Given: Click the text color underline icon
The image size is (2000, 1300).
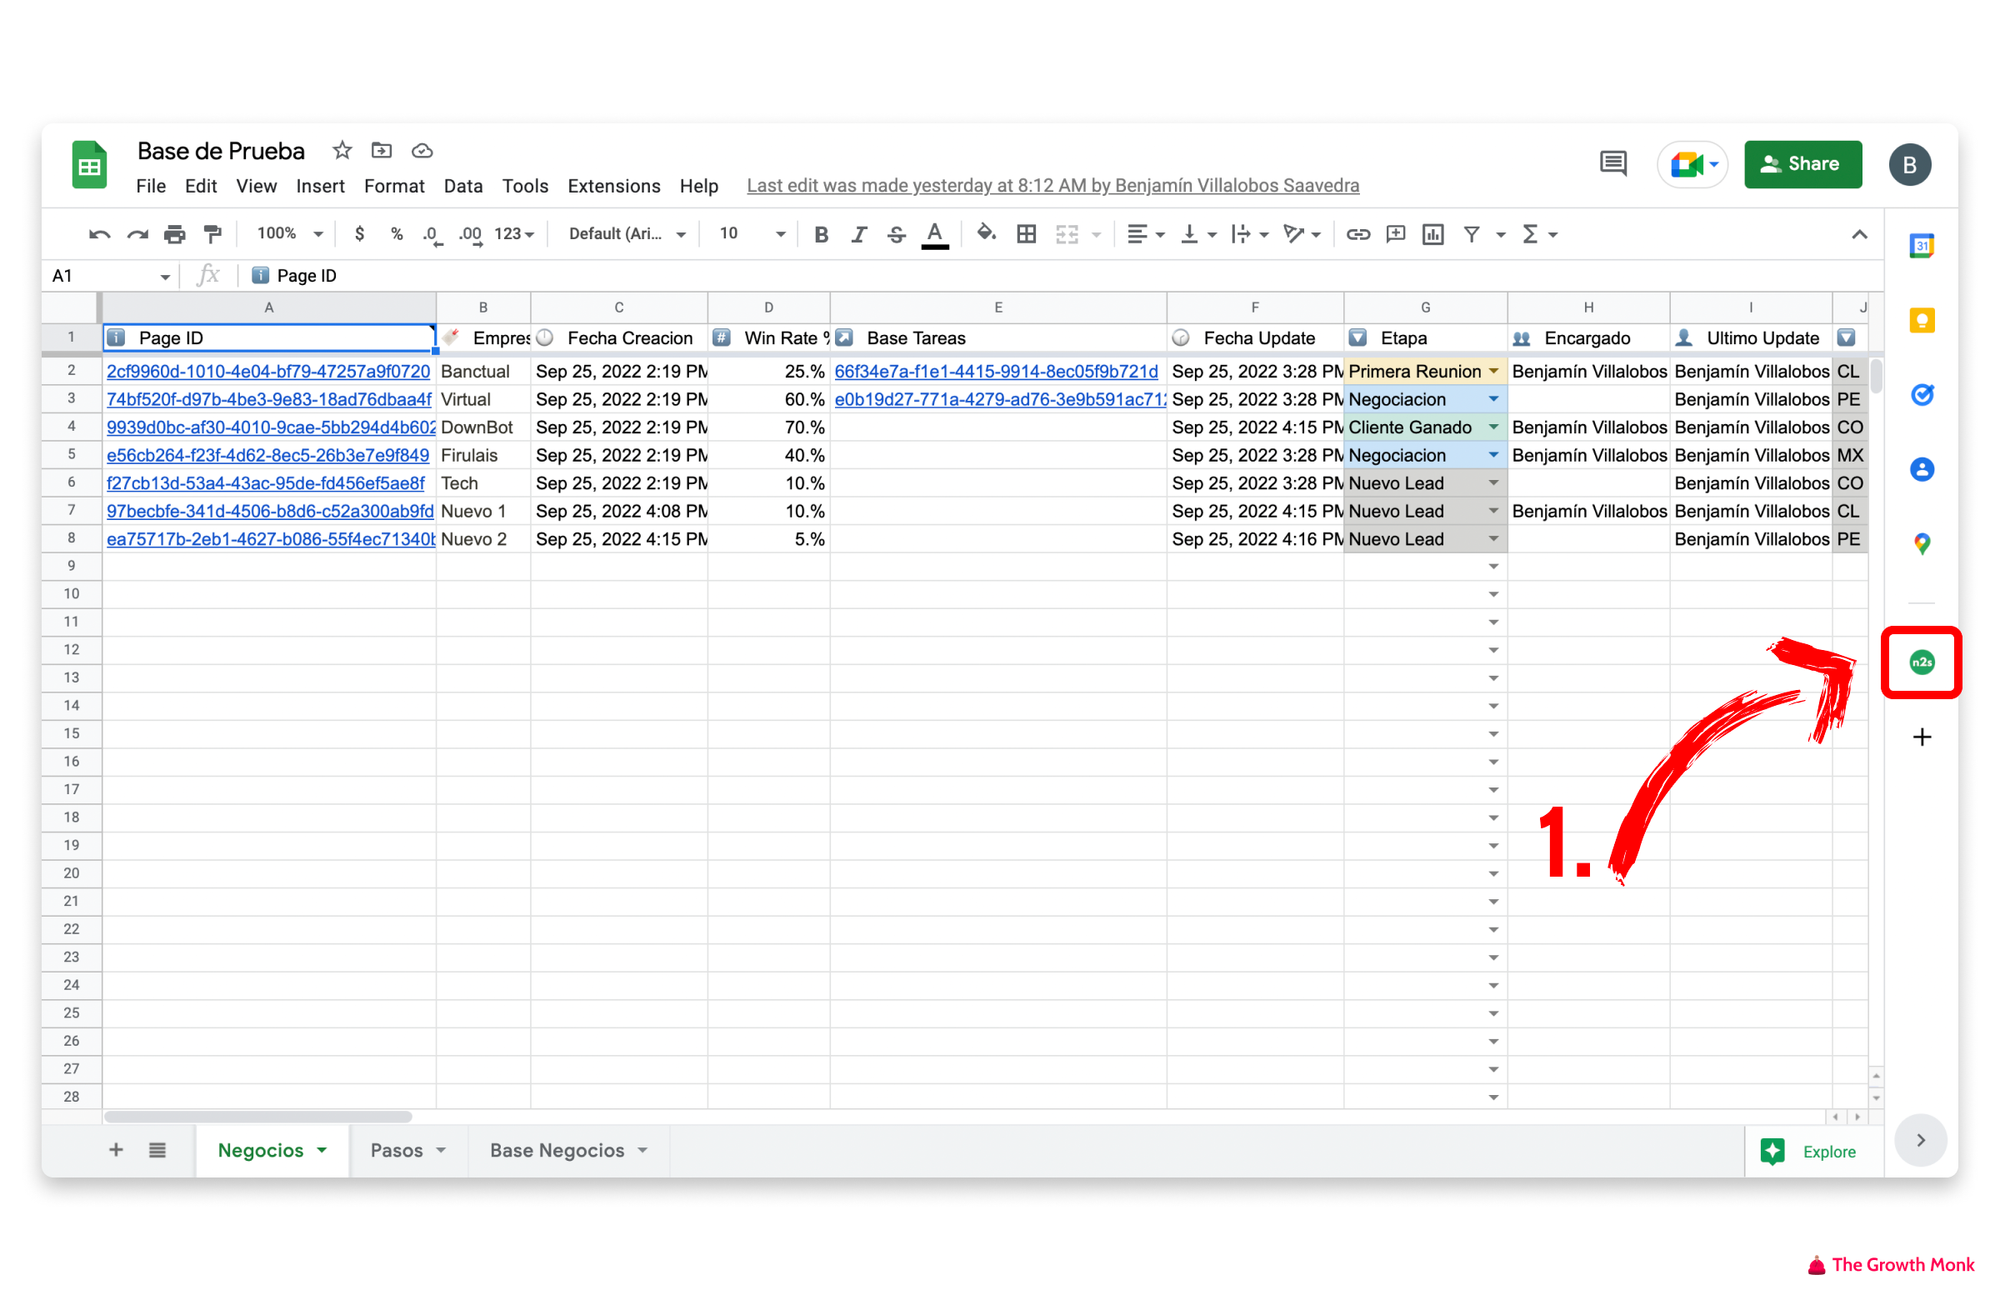Looking at the screenshot, I should coord(937,235).
